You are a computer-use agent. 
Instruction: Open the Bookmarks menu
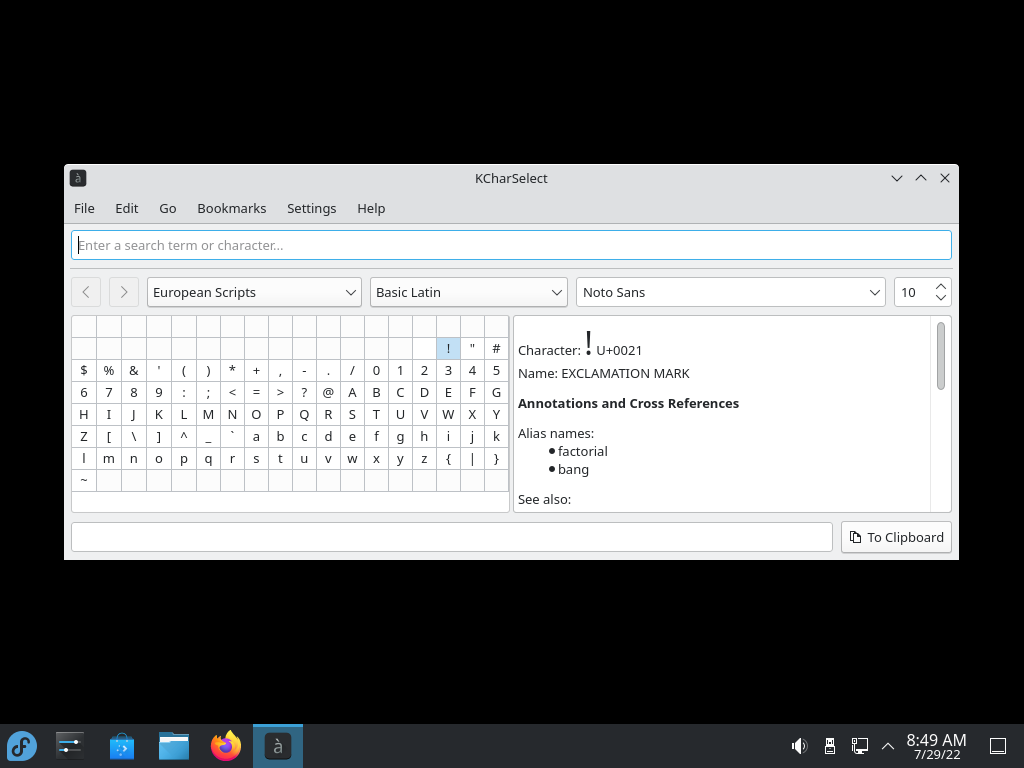(232, 208)
